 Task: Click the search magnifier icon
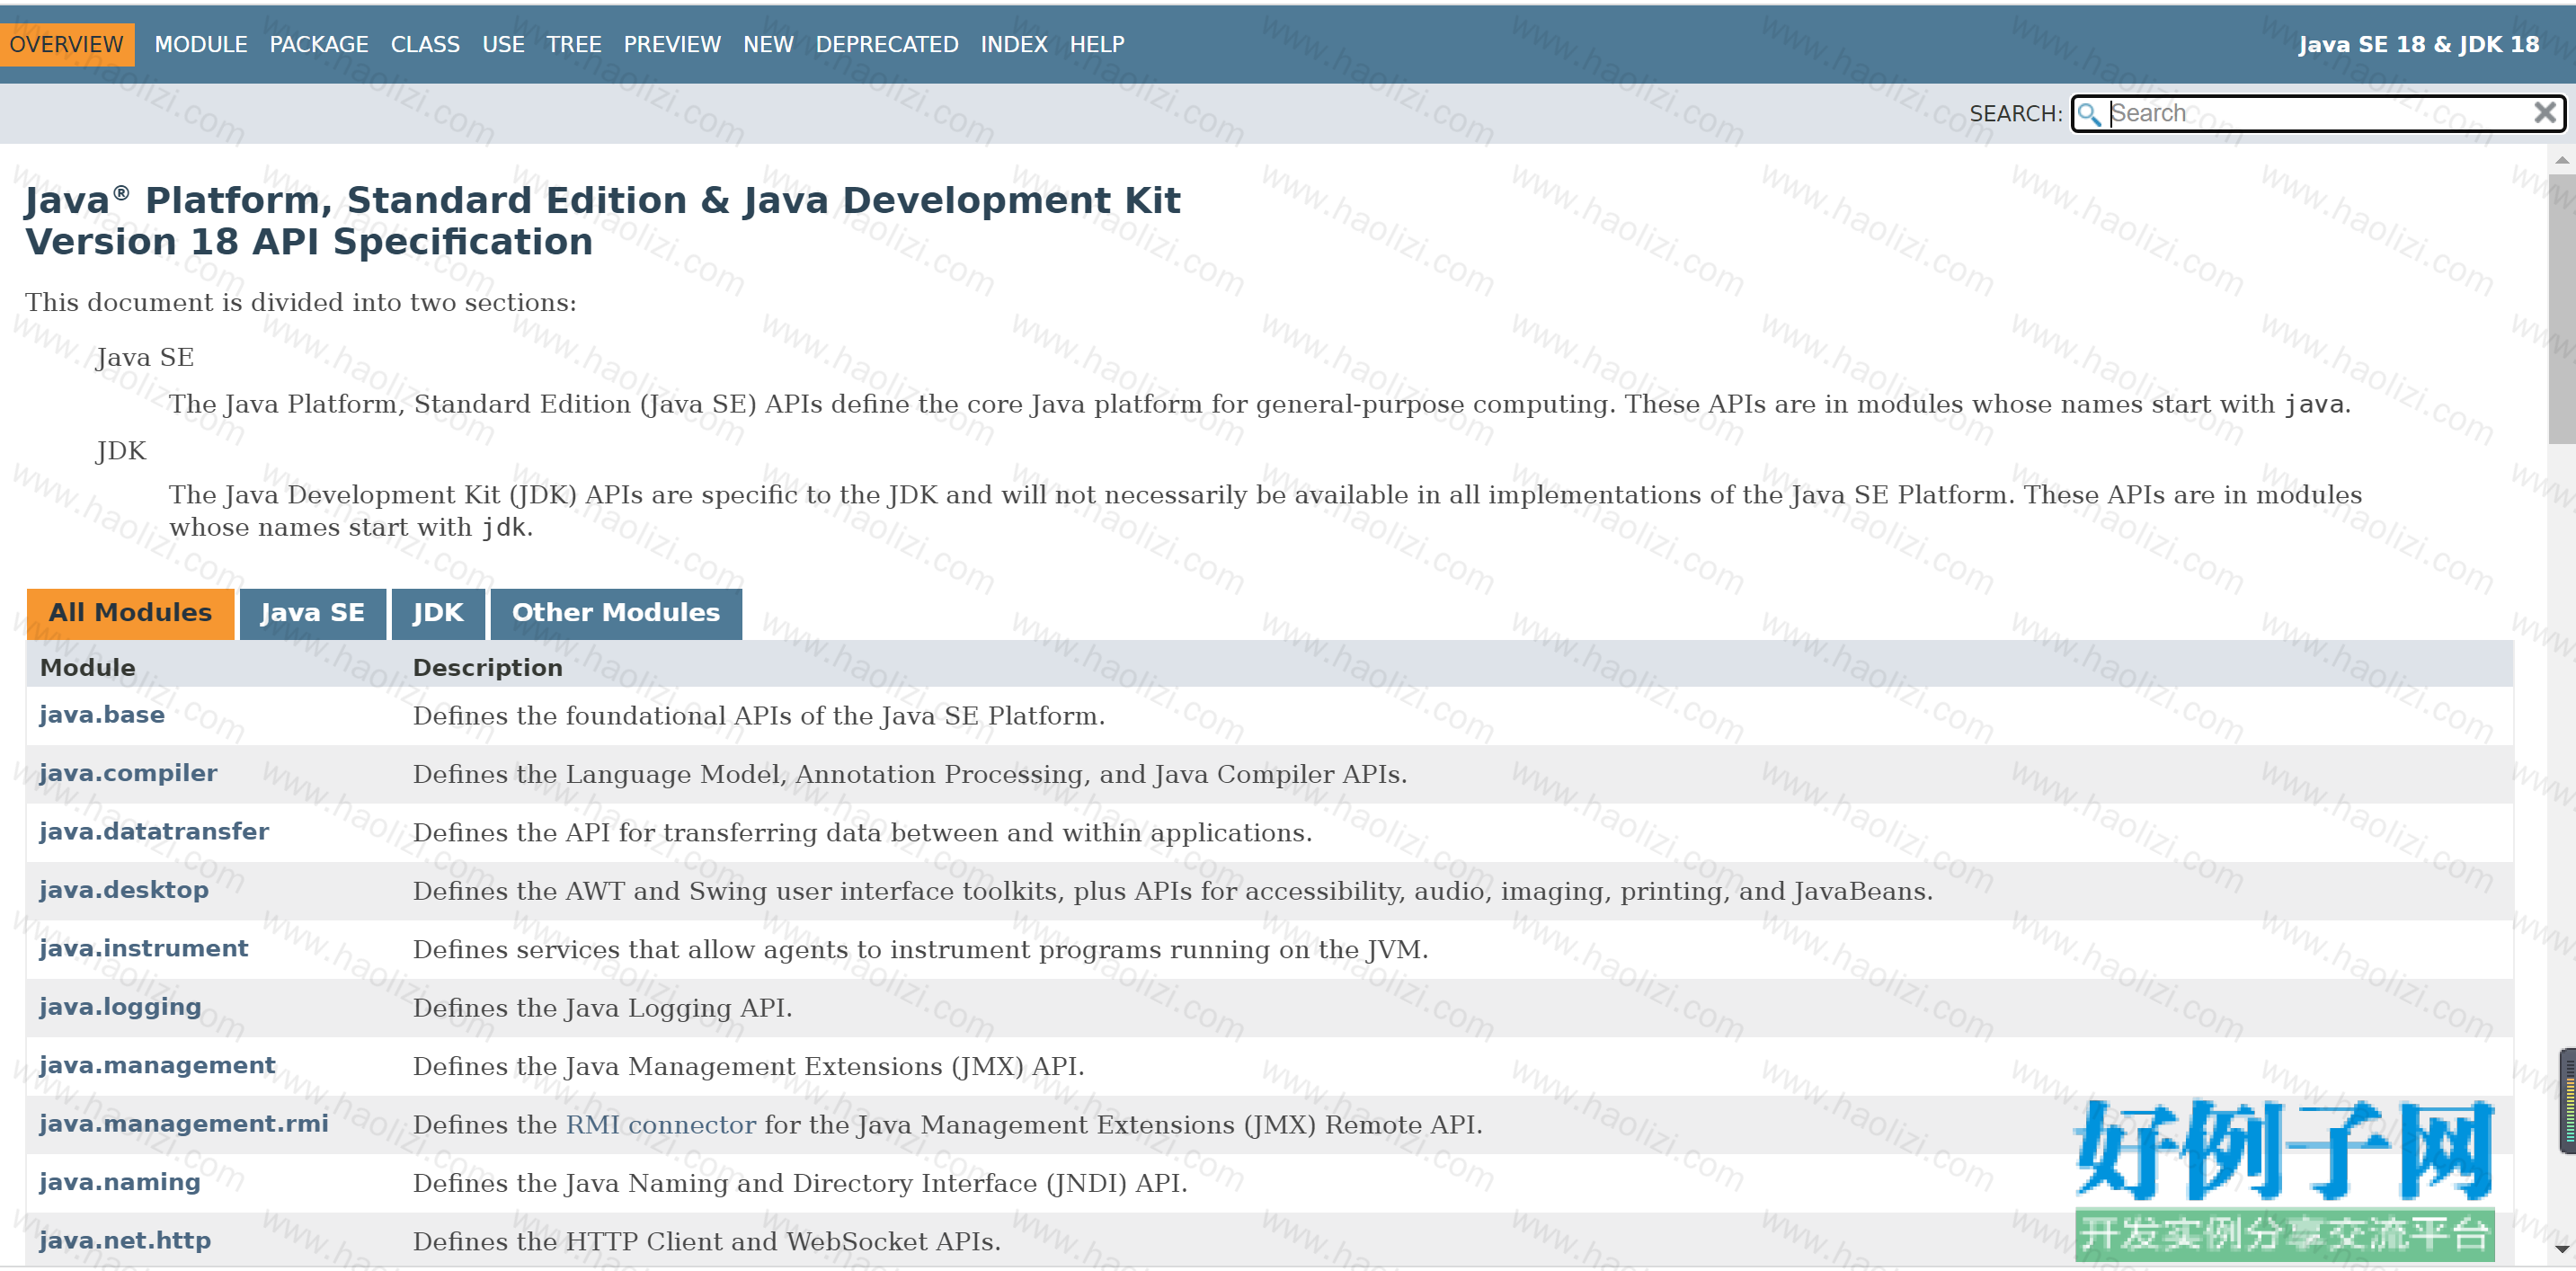coord(2088,114)
